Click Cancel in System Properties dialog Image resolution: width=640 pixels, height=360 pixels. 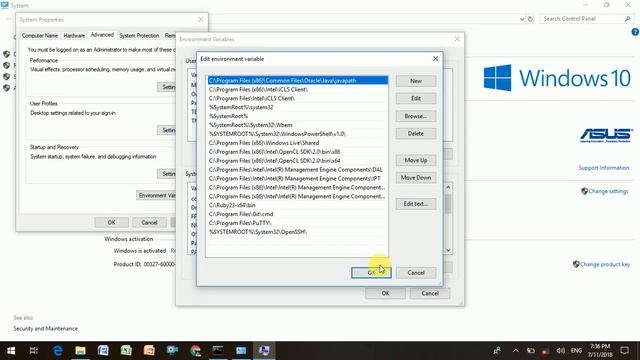149,222
